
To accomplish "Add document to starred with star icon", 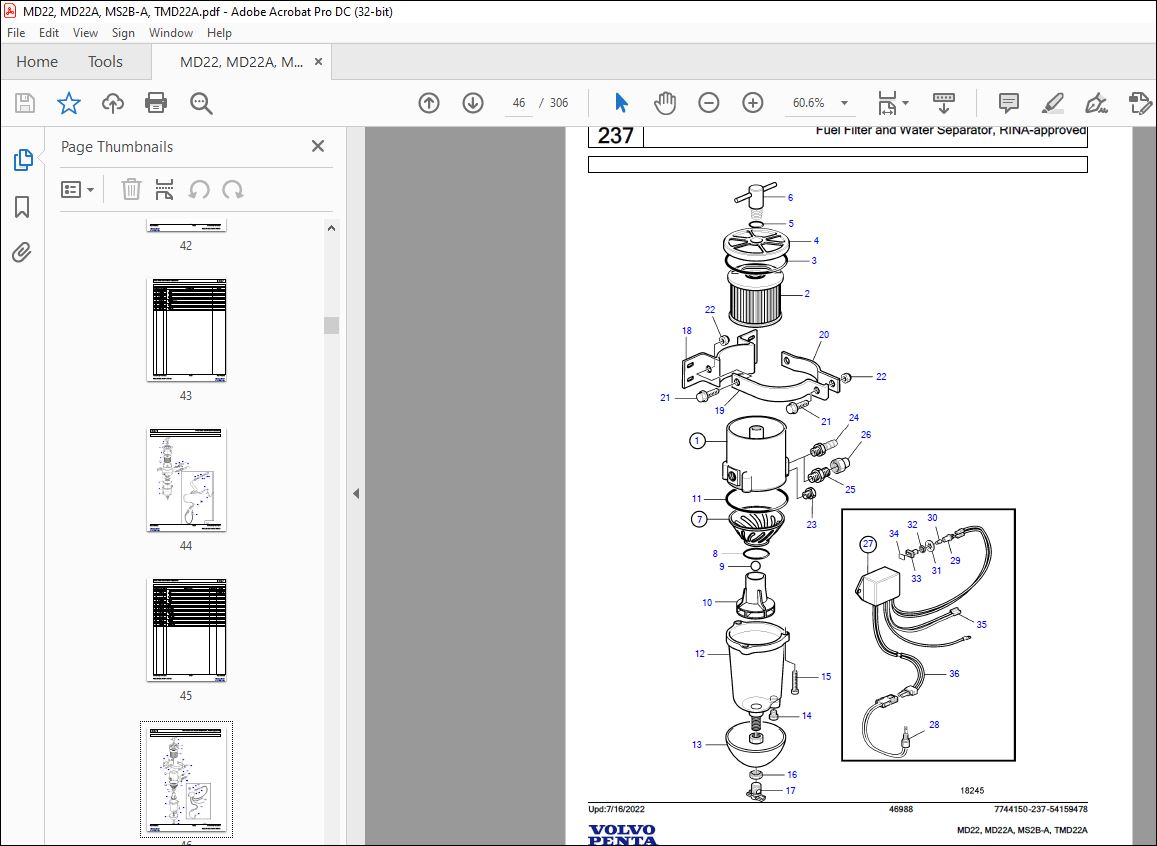I will pos(69,103).
